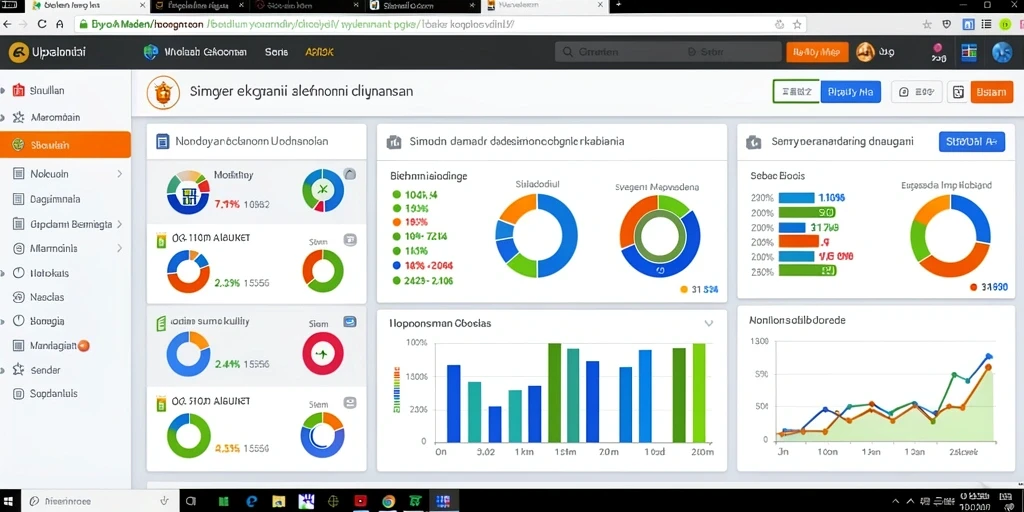Toggle the blue square icon beside the sumekullity row
The image size is (1024, 512).
350,321
